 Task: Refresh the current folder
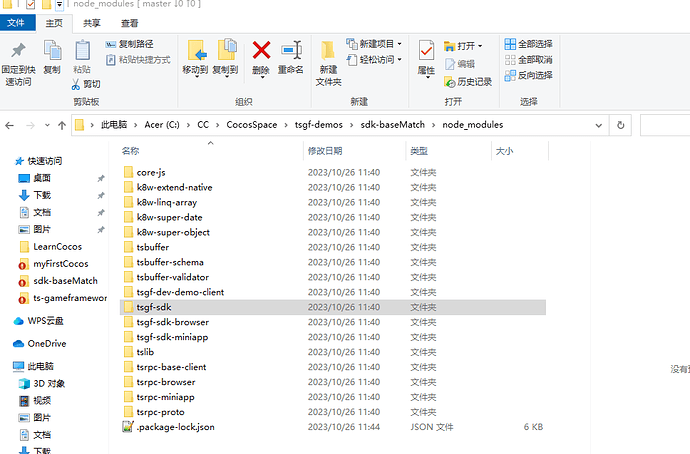click(620, 125)
